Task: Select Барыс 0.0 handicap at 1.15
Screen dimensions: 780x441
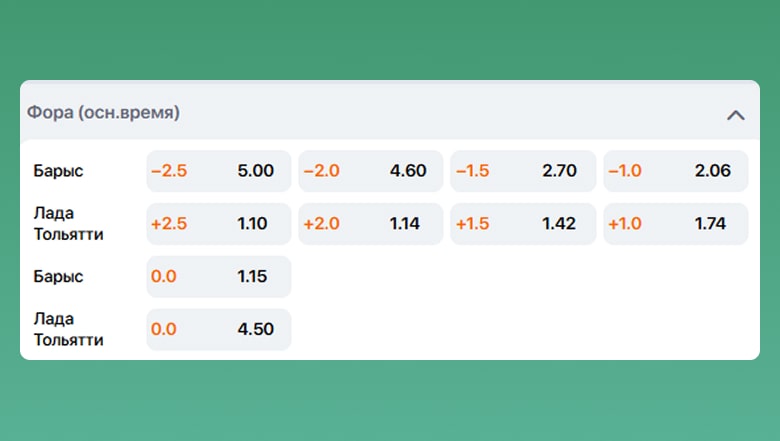Action: pyautogui.click(x=218, y=277)
